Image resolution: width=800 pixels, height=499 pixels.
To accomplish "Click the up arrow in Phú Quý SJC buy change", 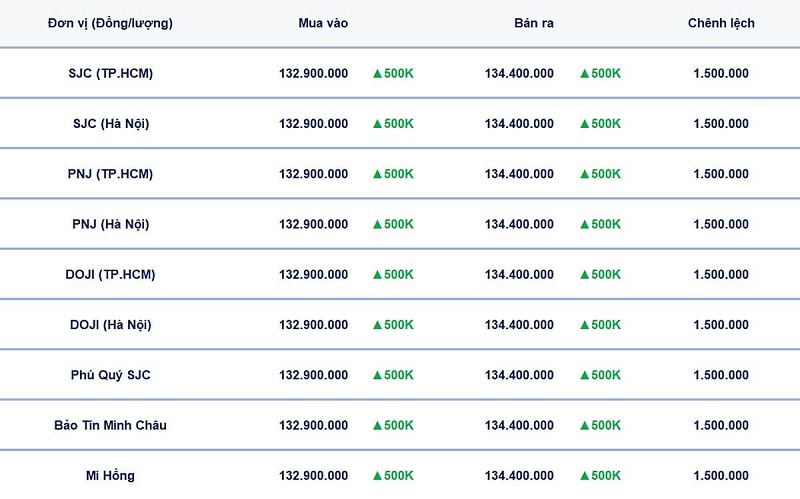I will coord(378,375).
